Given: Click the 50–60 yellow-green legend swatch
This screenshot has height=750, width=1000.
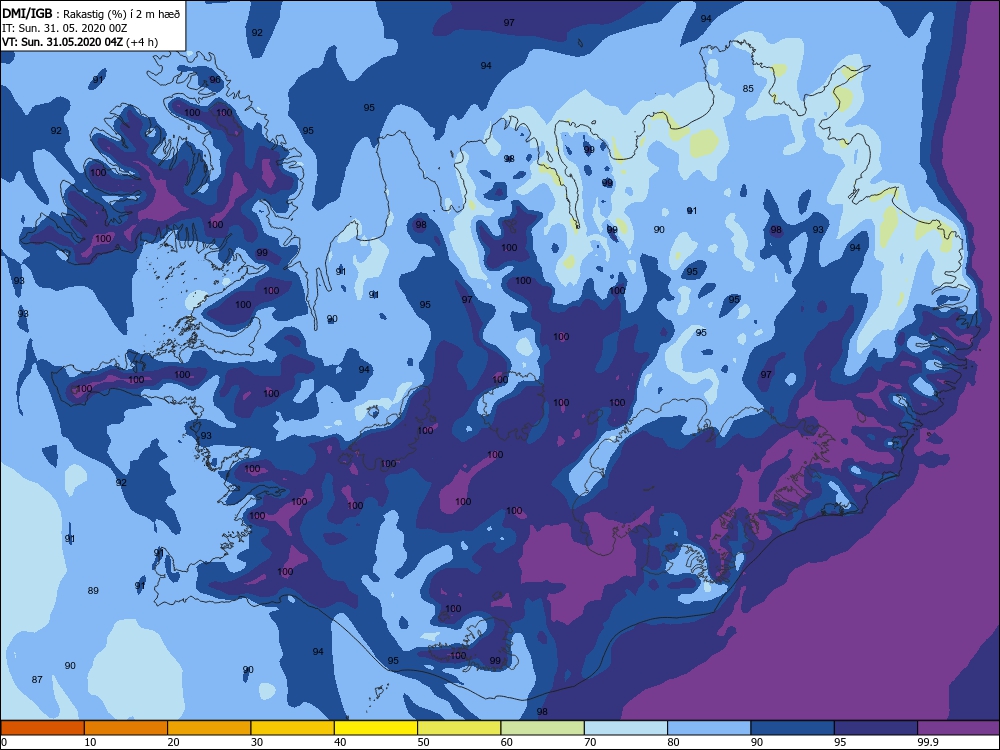Looking at the screenshot, I should click(x=459, y=728).
